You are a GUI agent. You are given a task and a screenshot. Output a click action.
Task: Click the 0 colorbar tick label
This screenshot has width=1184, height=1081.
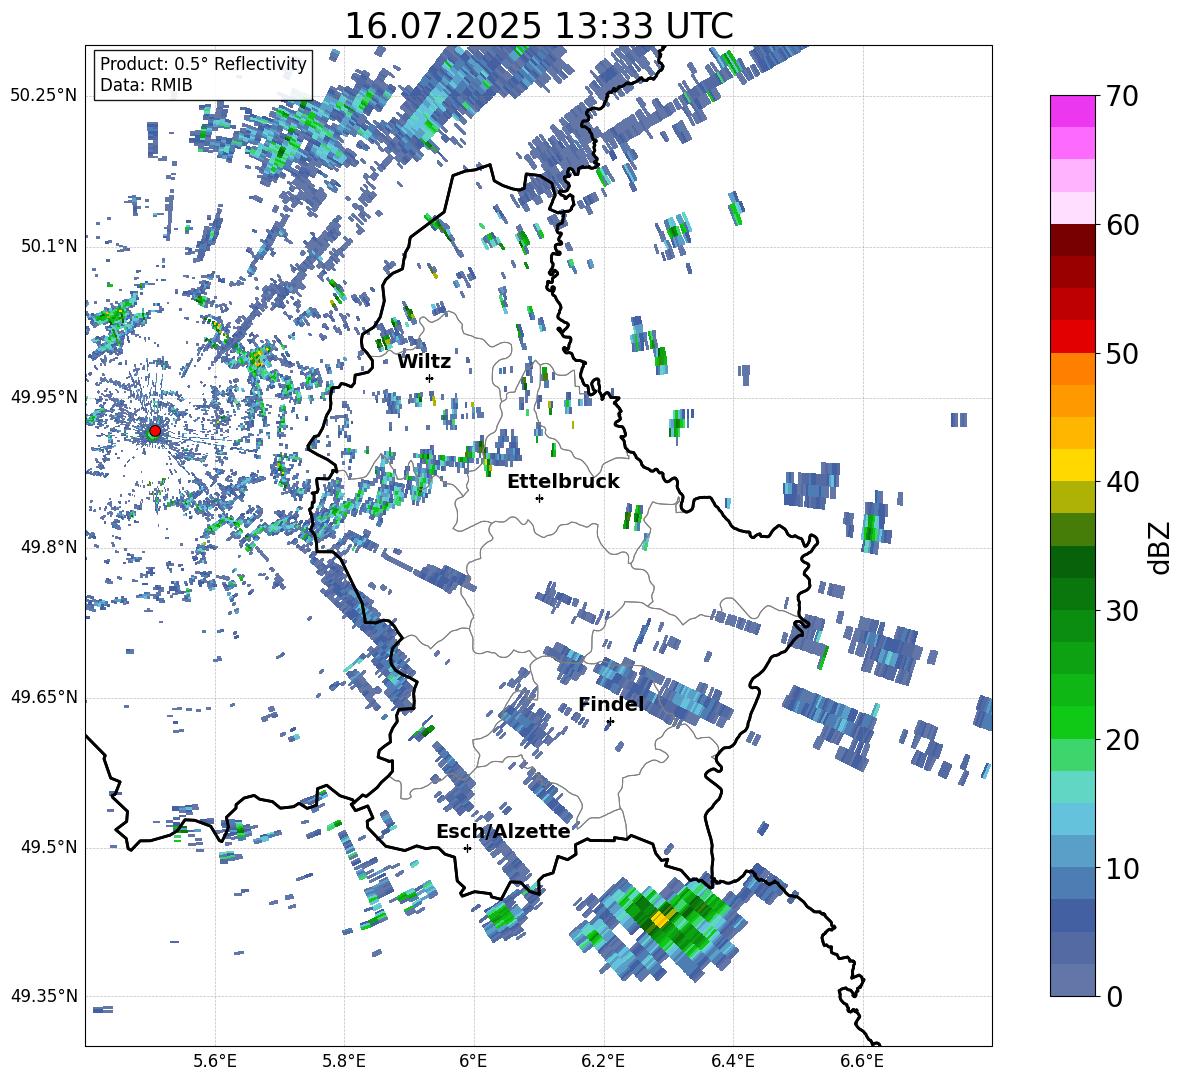[x=1114, y=996]
